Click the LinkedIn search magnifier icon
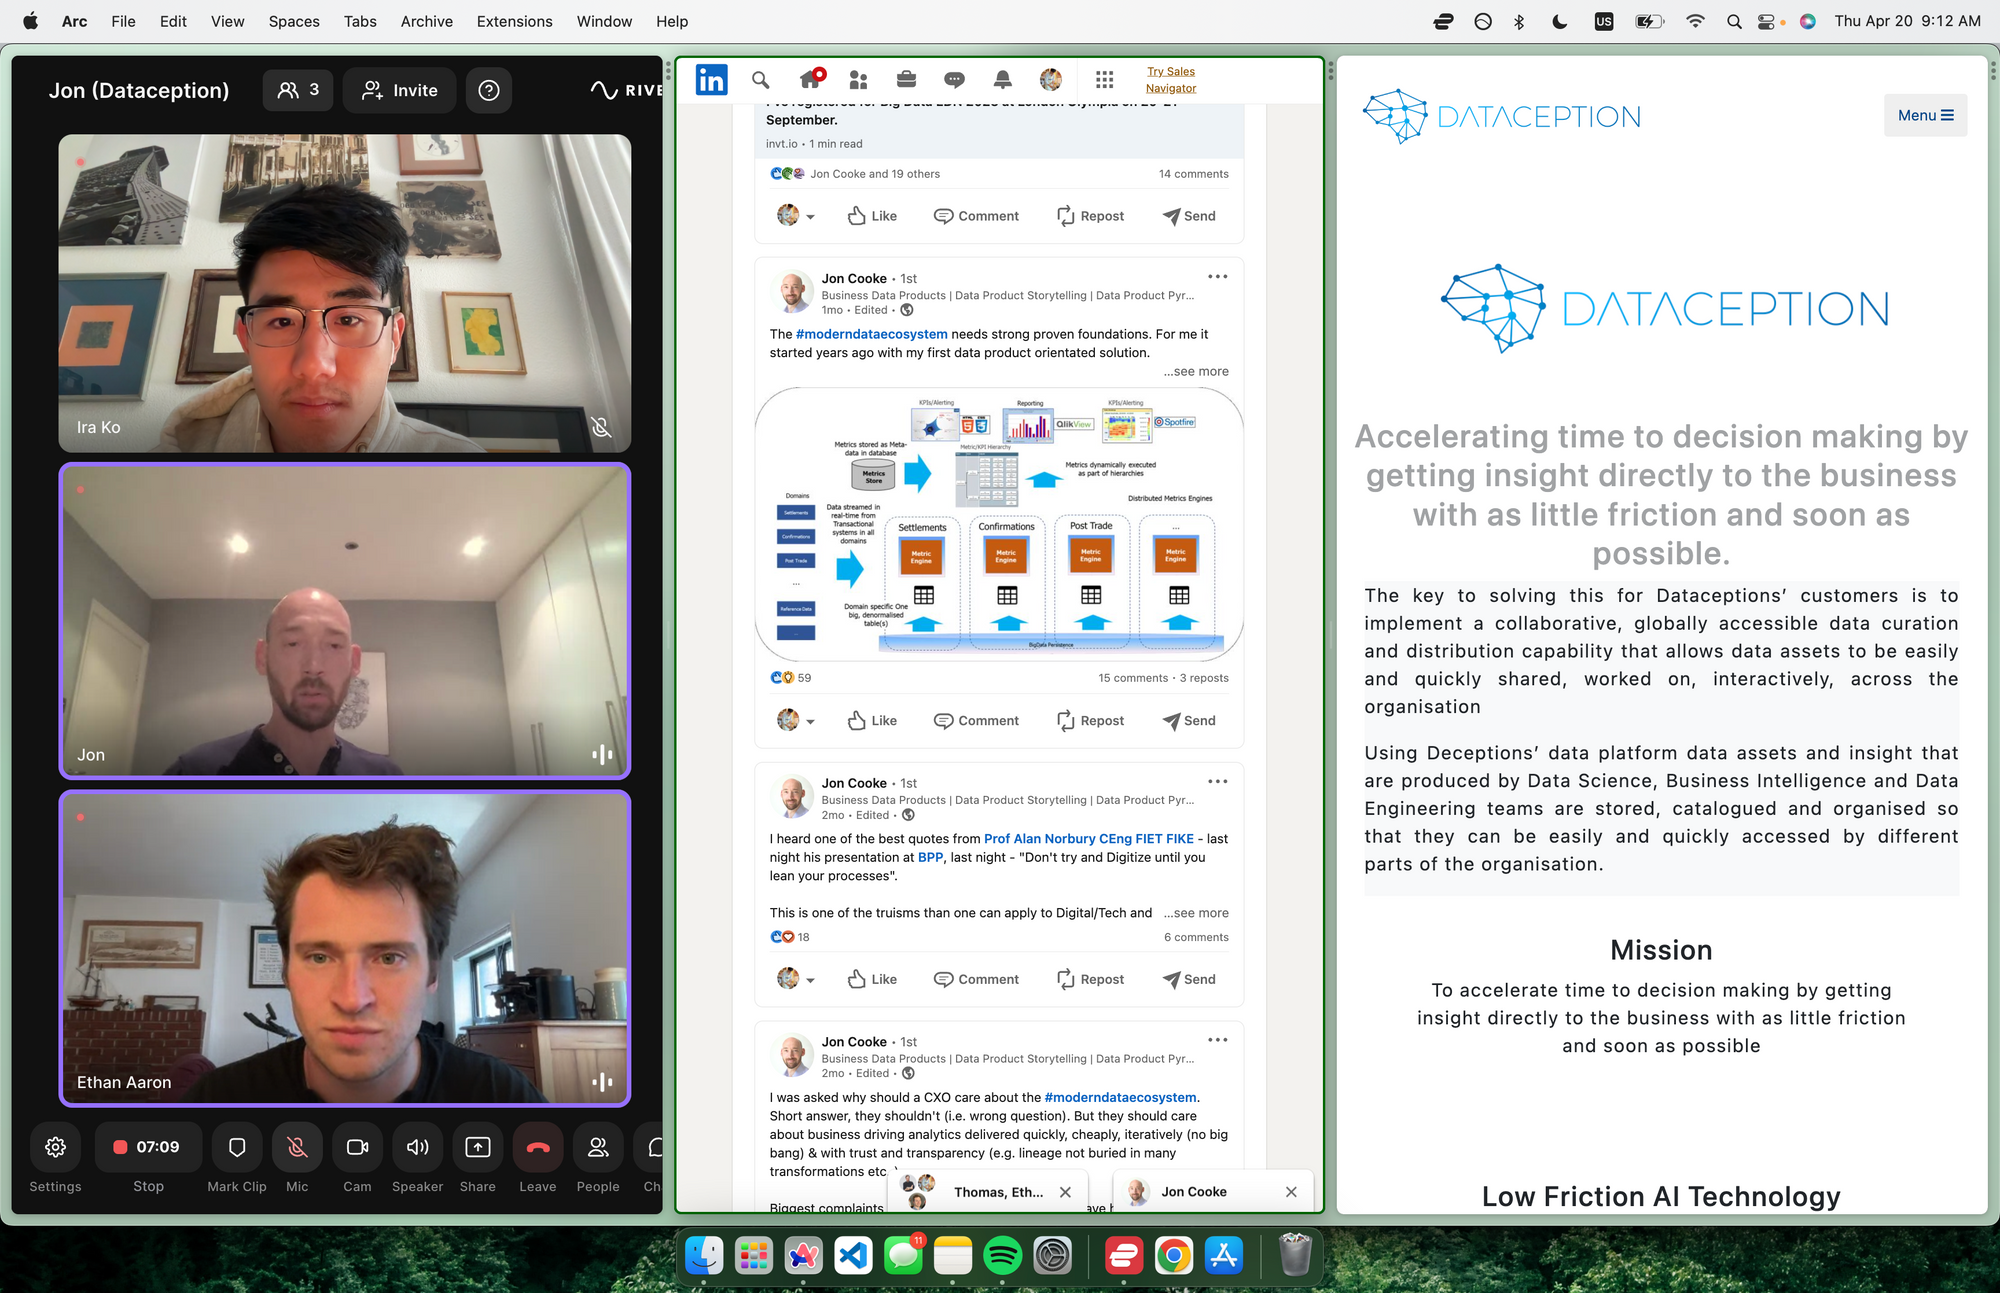 pyautogui.click(x=760, y=80)
